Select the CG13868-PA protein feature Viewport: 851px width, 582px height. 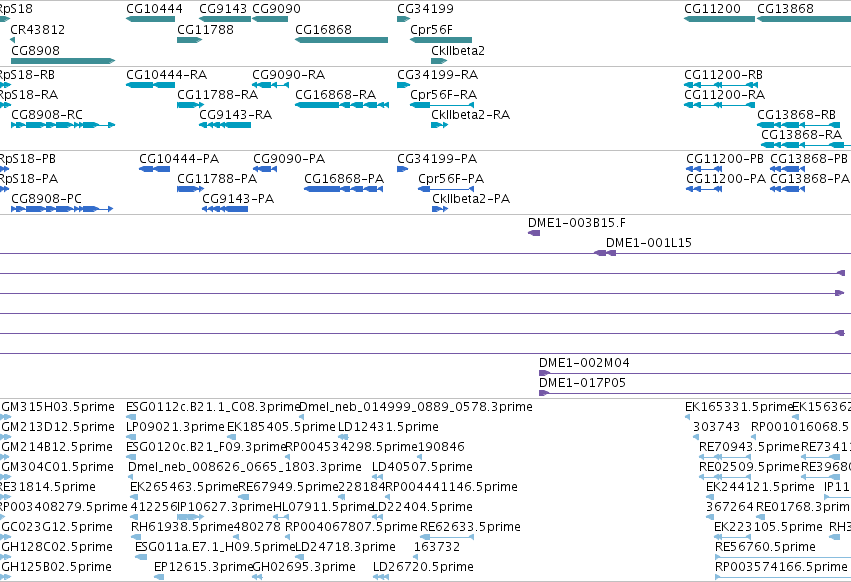788,189
